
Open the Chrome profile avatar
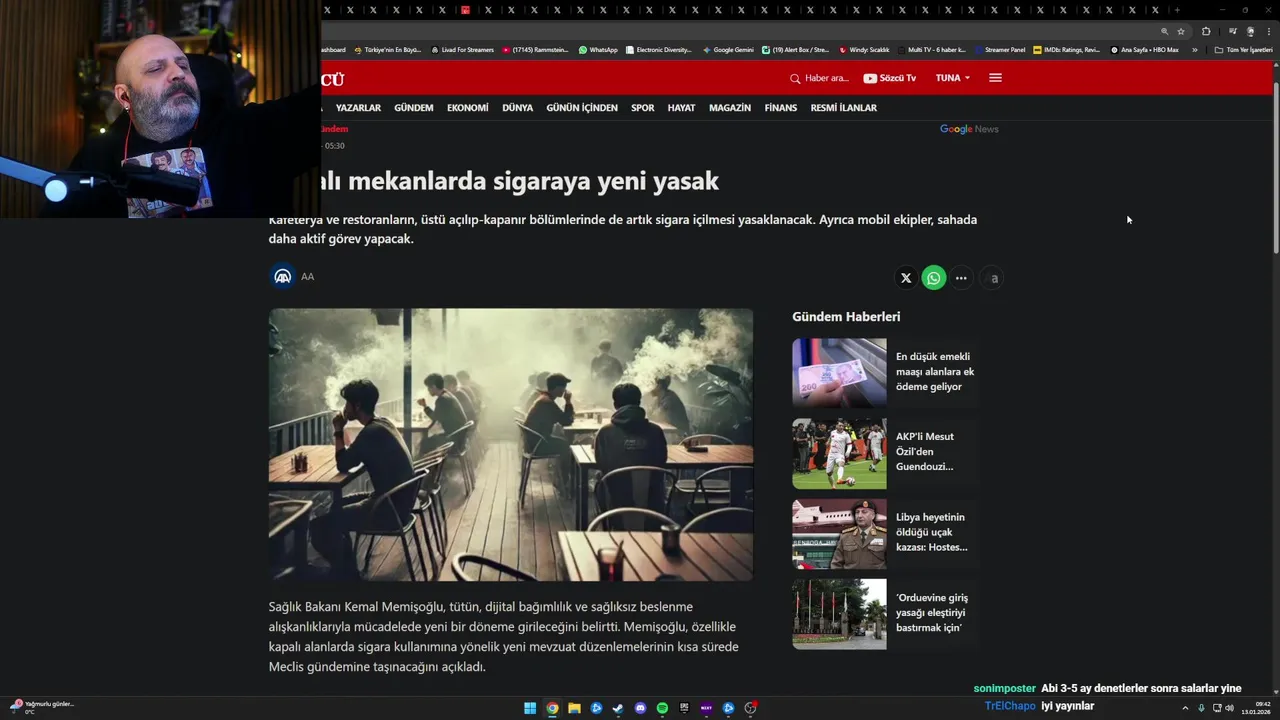pyautogui.click(x=1250, y=31)
